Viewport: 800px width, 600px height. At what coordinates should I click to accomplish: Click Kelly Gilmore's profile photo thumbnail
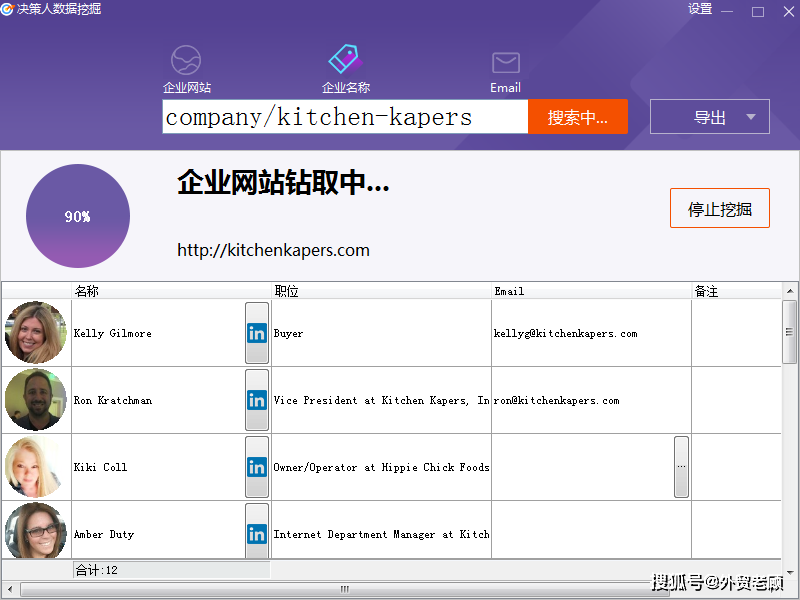point(35,331)
